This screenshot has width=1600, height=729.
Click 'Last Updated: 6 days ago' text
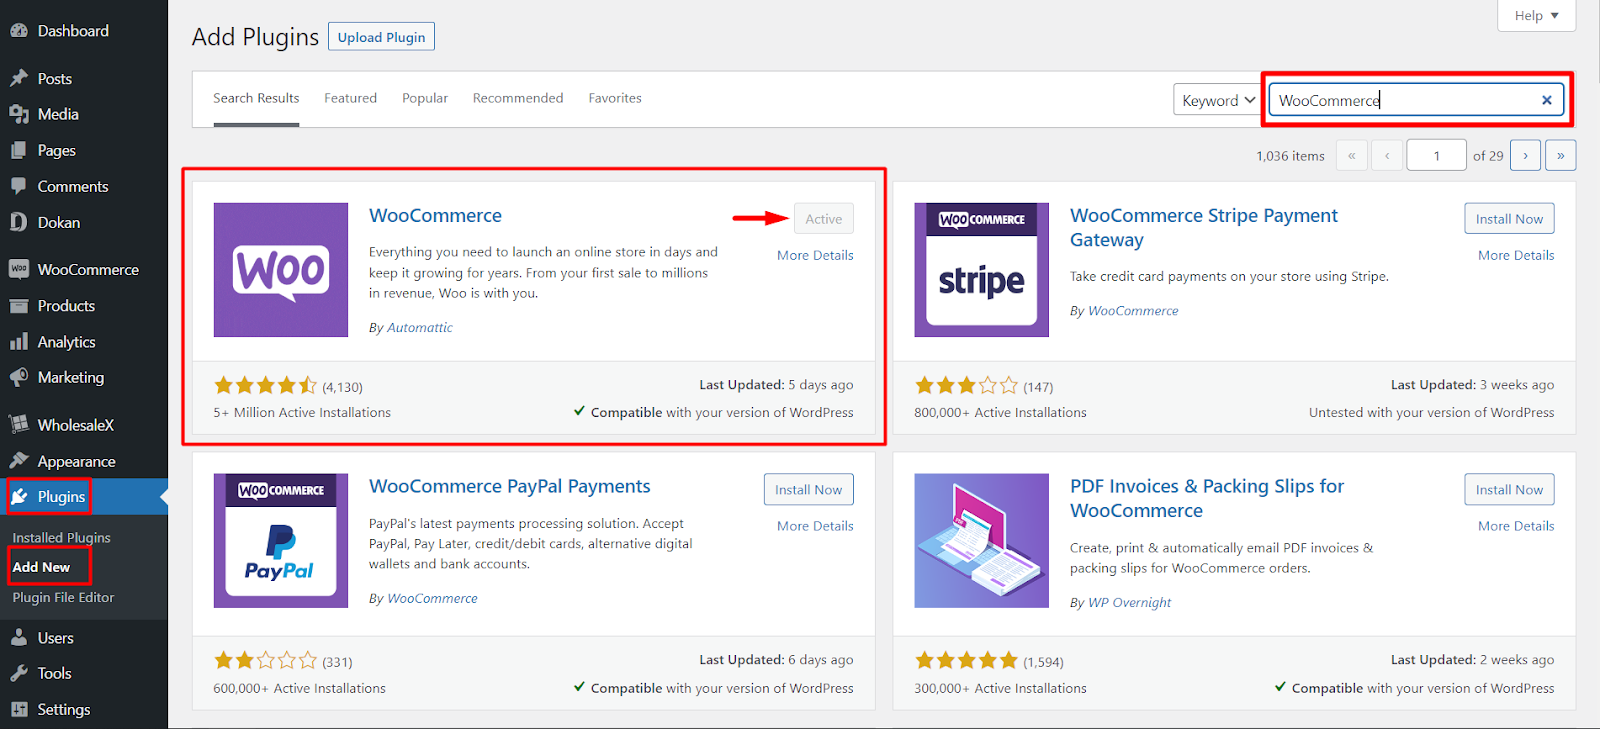pyautogui.click(x=776, y=660)
